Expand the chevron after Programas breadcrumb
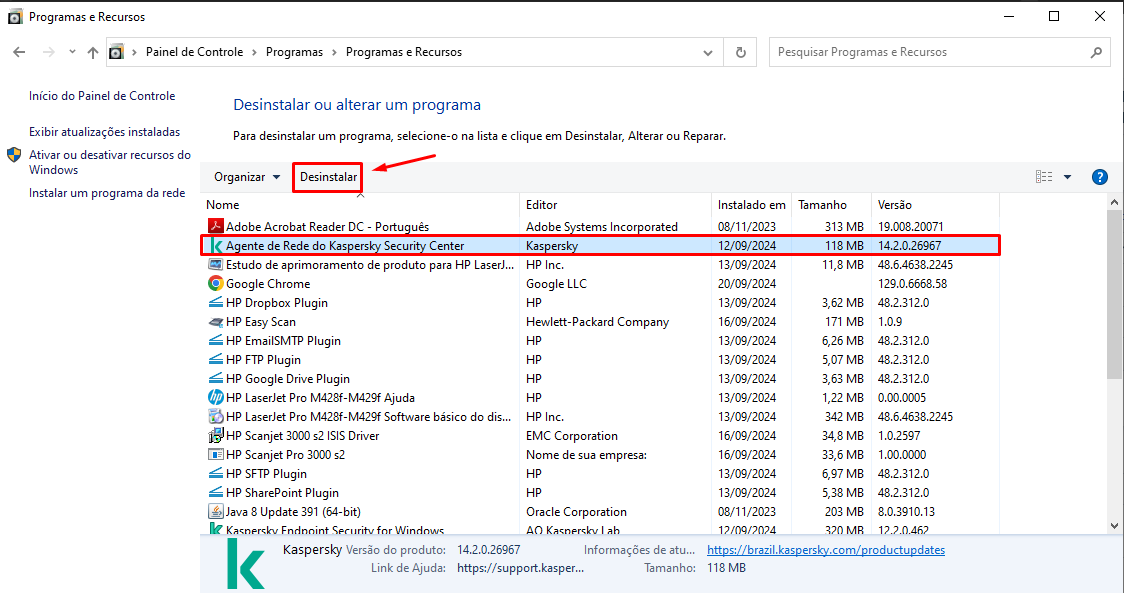The width and height of the screenshot is (1124, 593). (x=334, y=52)
